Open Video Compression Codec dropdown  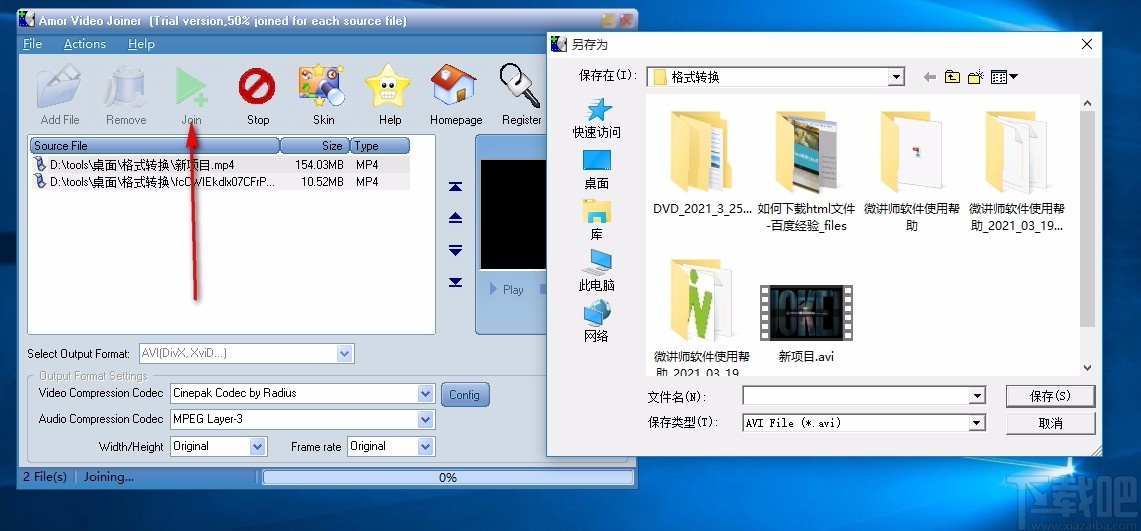426,394
